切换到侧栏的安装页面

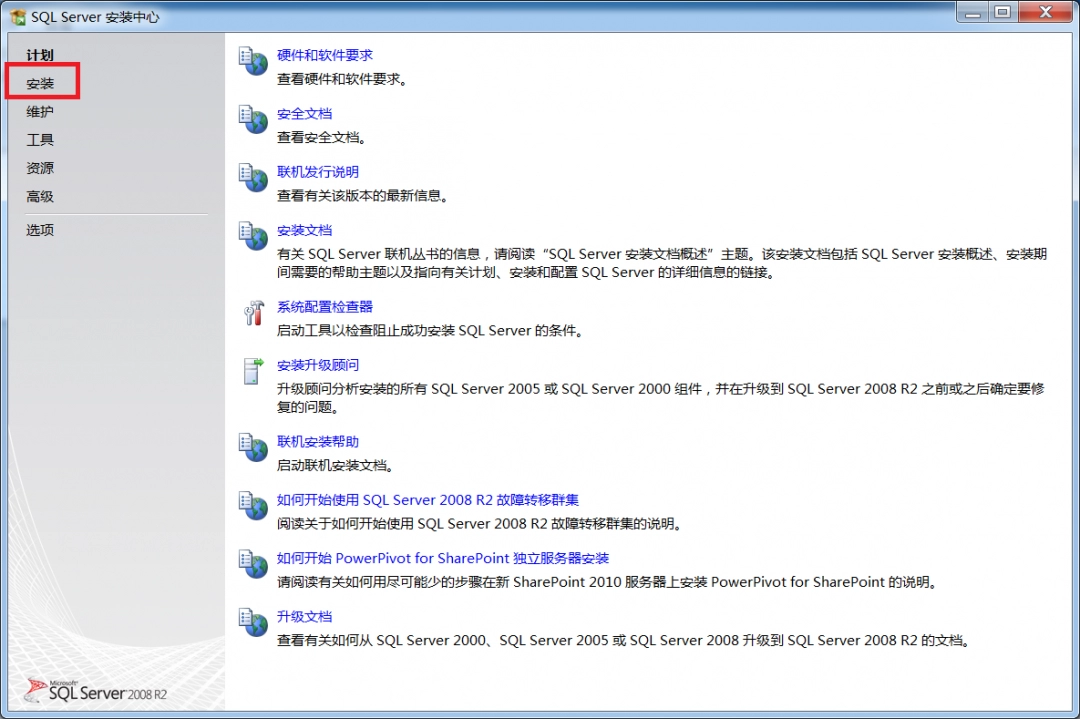click(x=40, y=83)
